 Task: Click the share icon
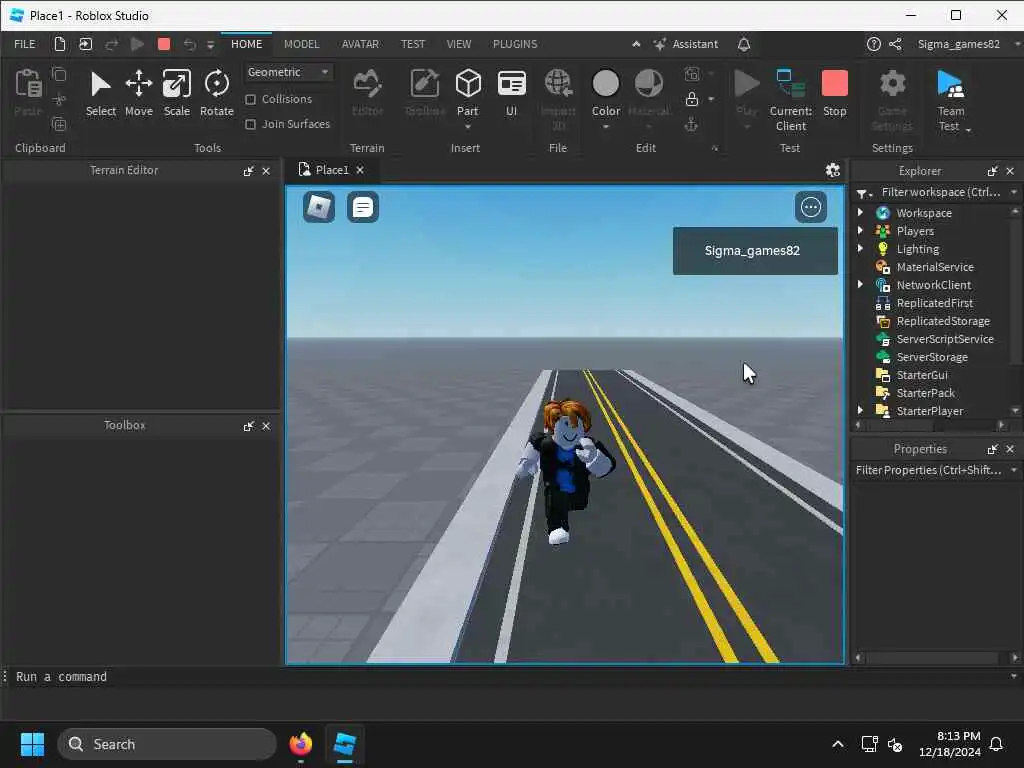[895, 44]
